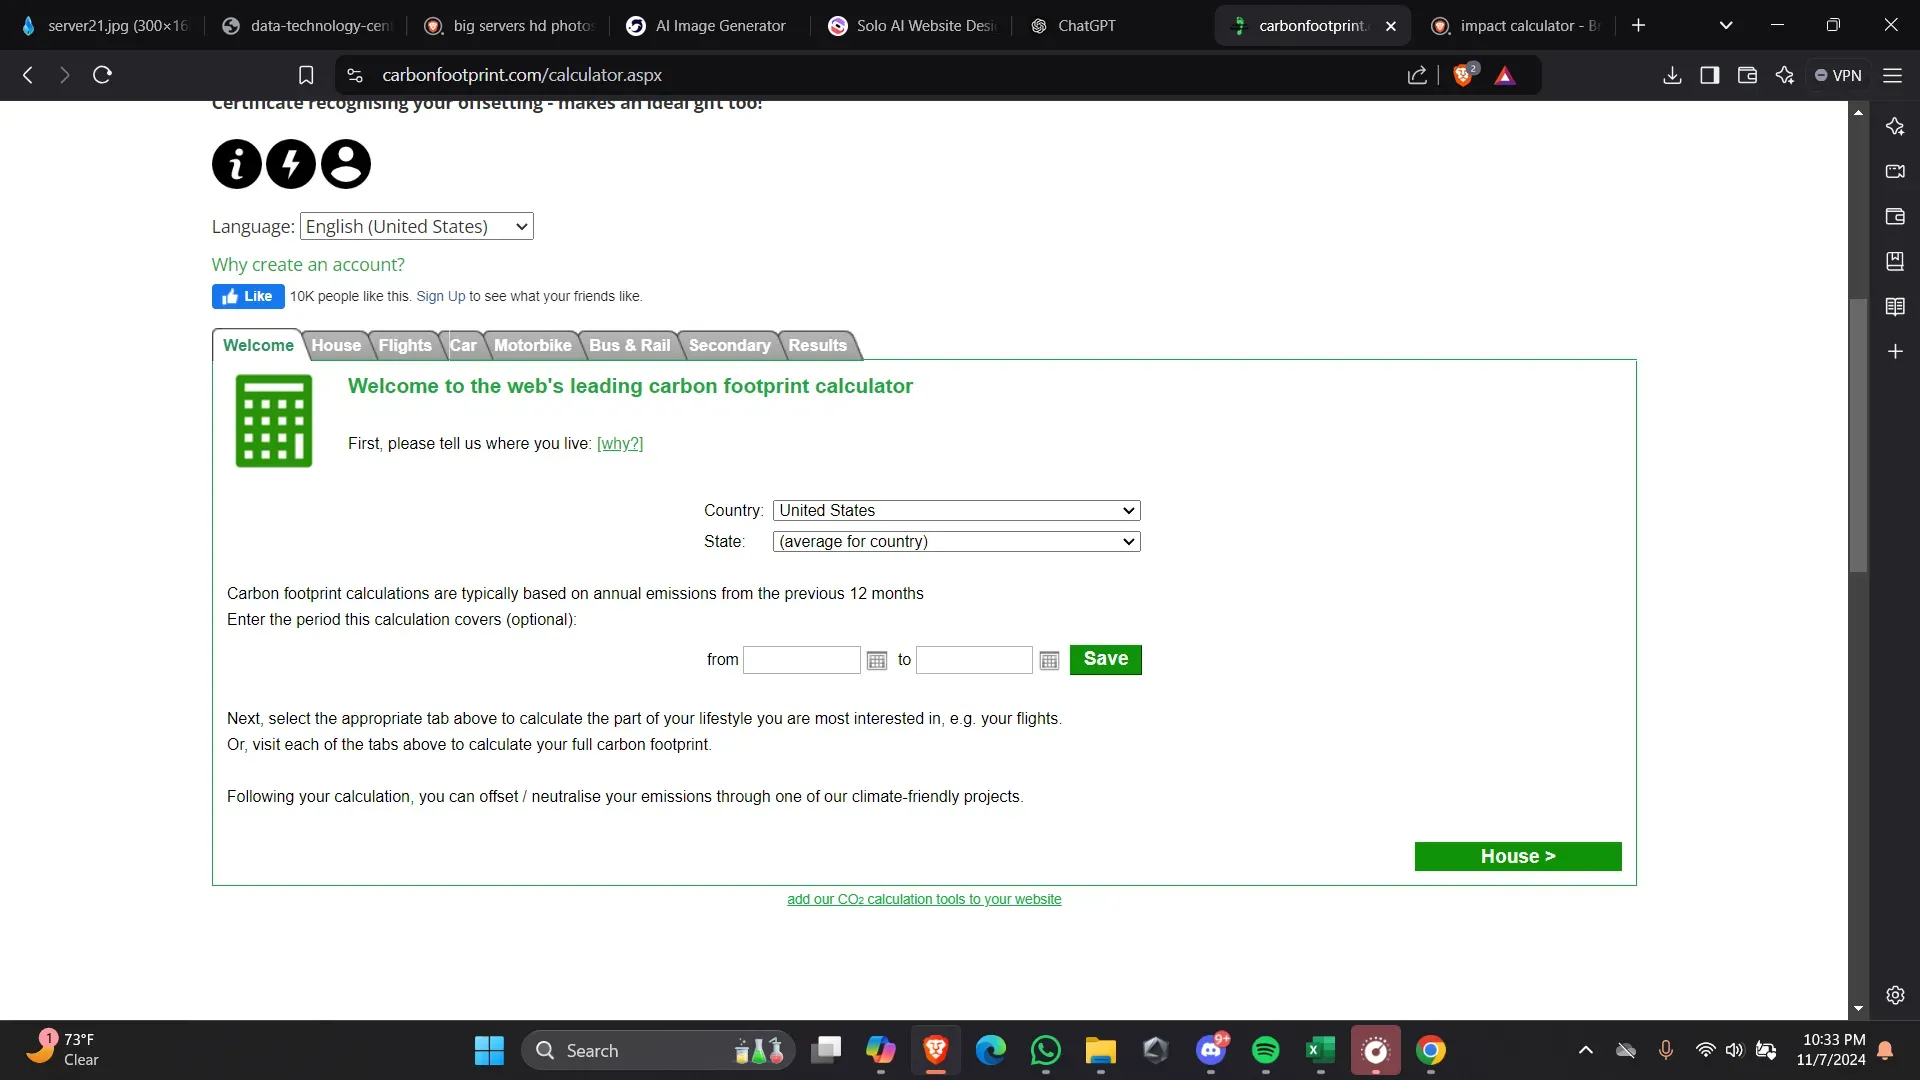The height and width of the screenshot is (1080, 1920).
Task: Click the 'from' date input field
Action: tap(802, 660)
